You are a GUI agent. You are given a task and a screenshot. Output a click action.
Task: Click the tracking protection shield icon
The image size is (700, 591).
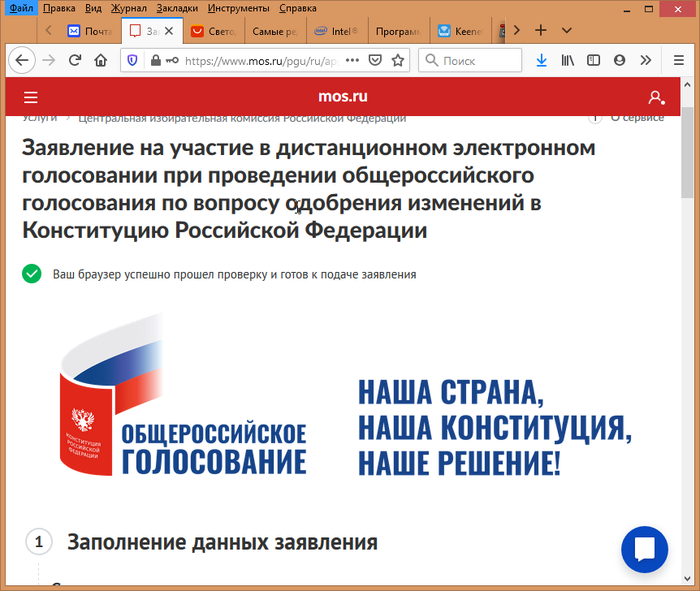(132, 61)
